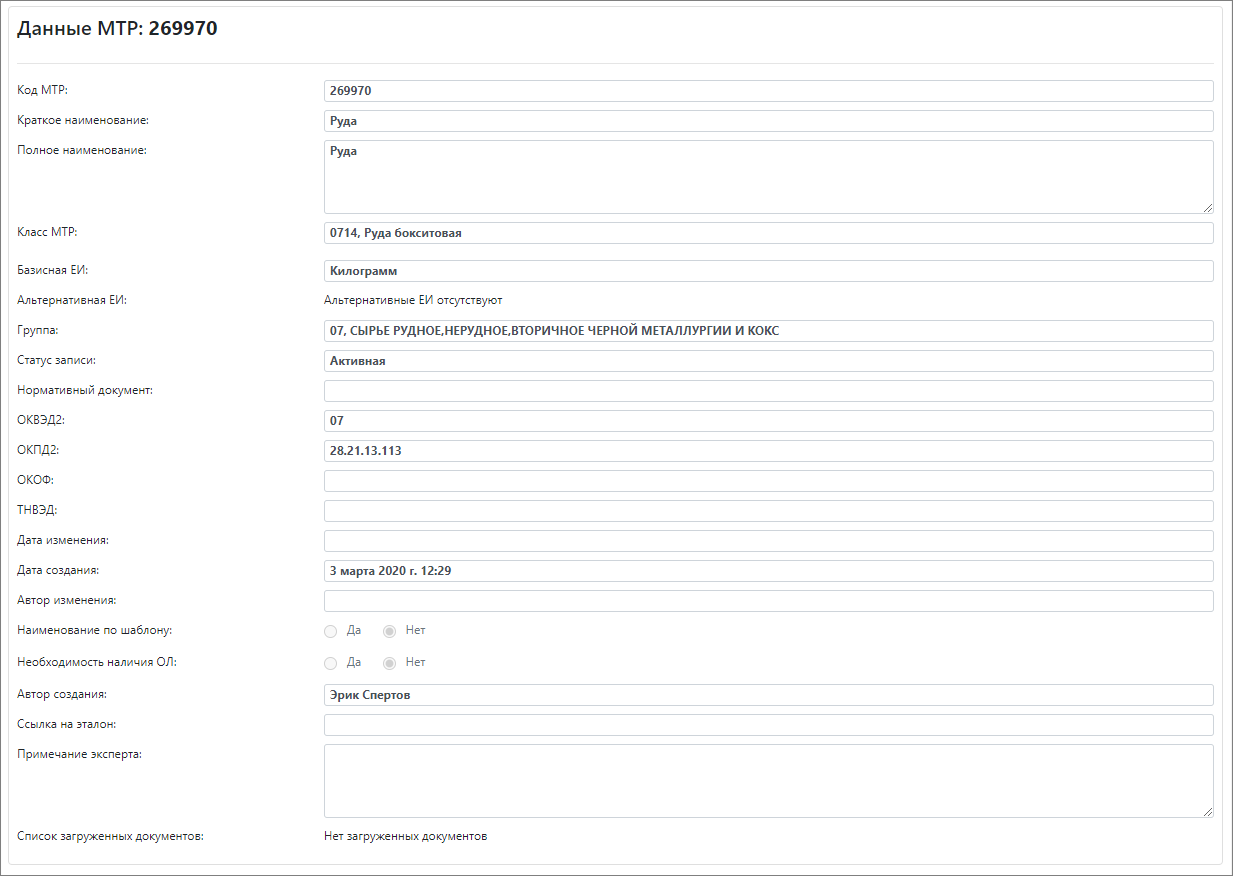Image resolution: width=1233 pixels, height=876 pixels.
Task: Select Да for Наименование по шаблону
Action: click(x=331, y=632)
